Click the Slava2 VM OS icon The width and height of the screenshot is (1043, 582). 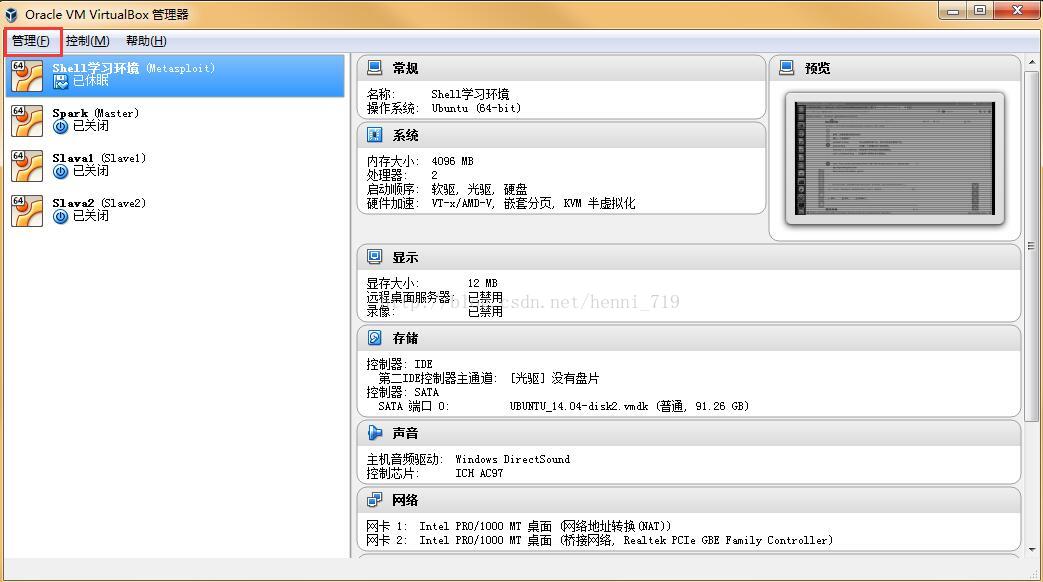[x=27, y=211]
